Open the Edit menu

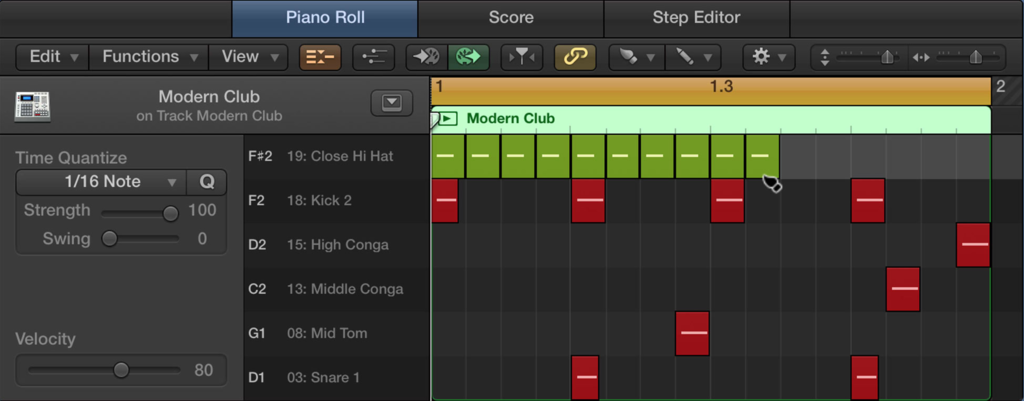click(x=52, y=57)
